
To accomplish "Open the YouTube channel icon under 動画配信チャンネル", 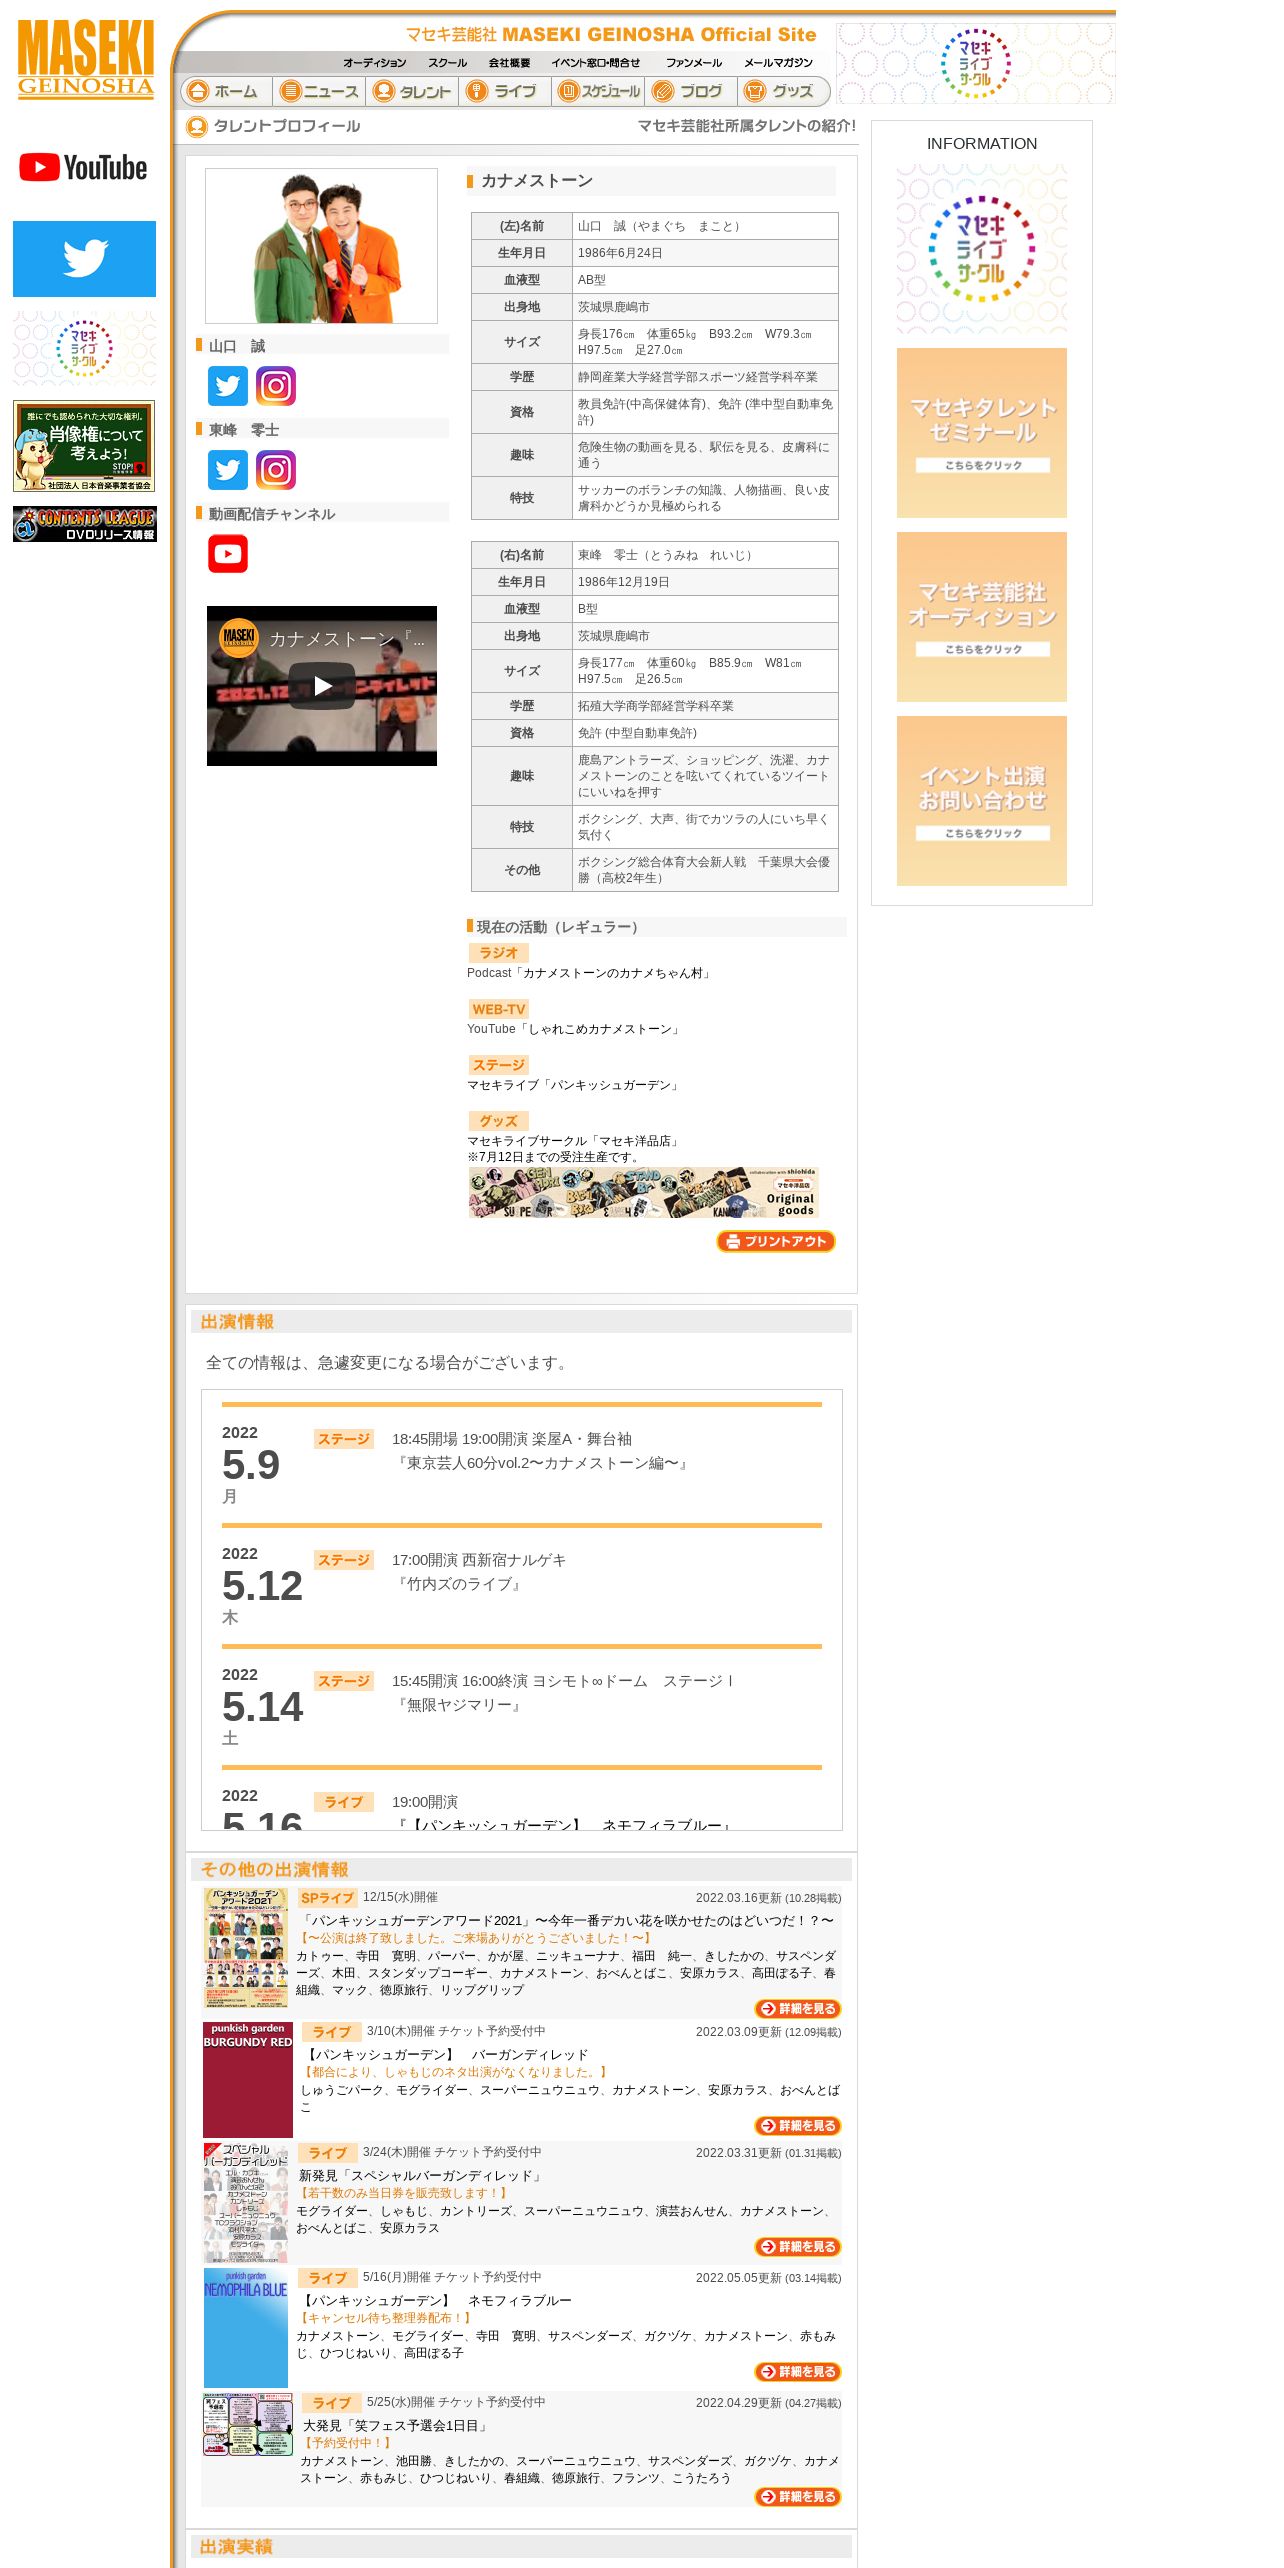I will tap(228, 554).
